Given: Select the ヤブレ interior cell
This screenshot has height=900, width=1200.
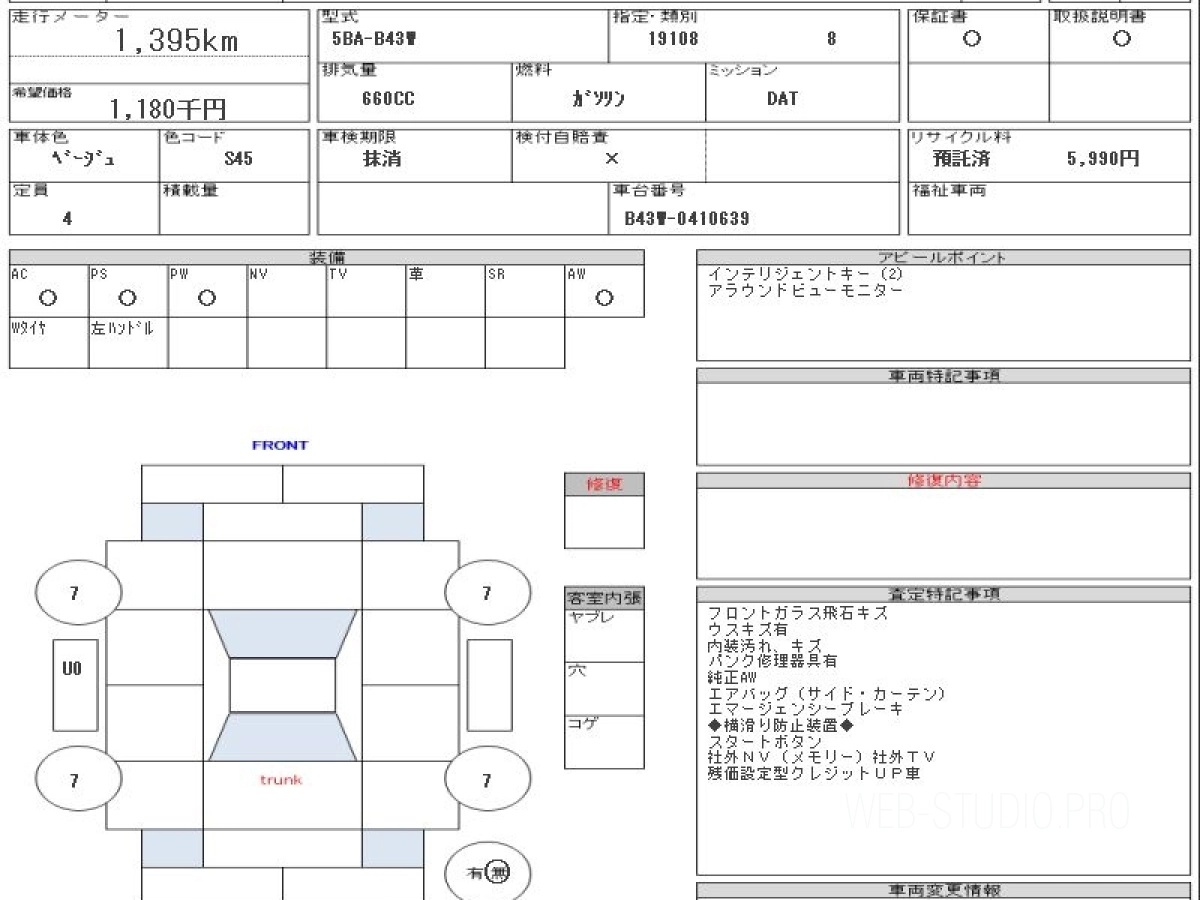Looking at the screenshot, I should point(604,635).
